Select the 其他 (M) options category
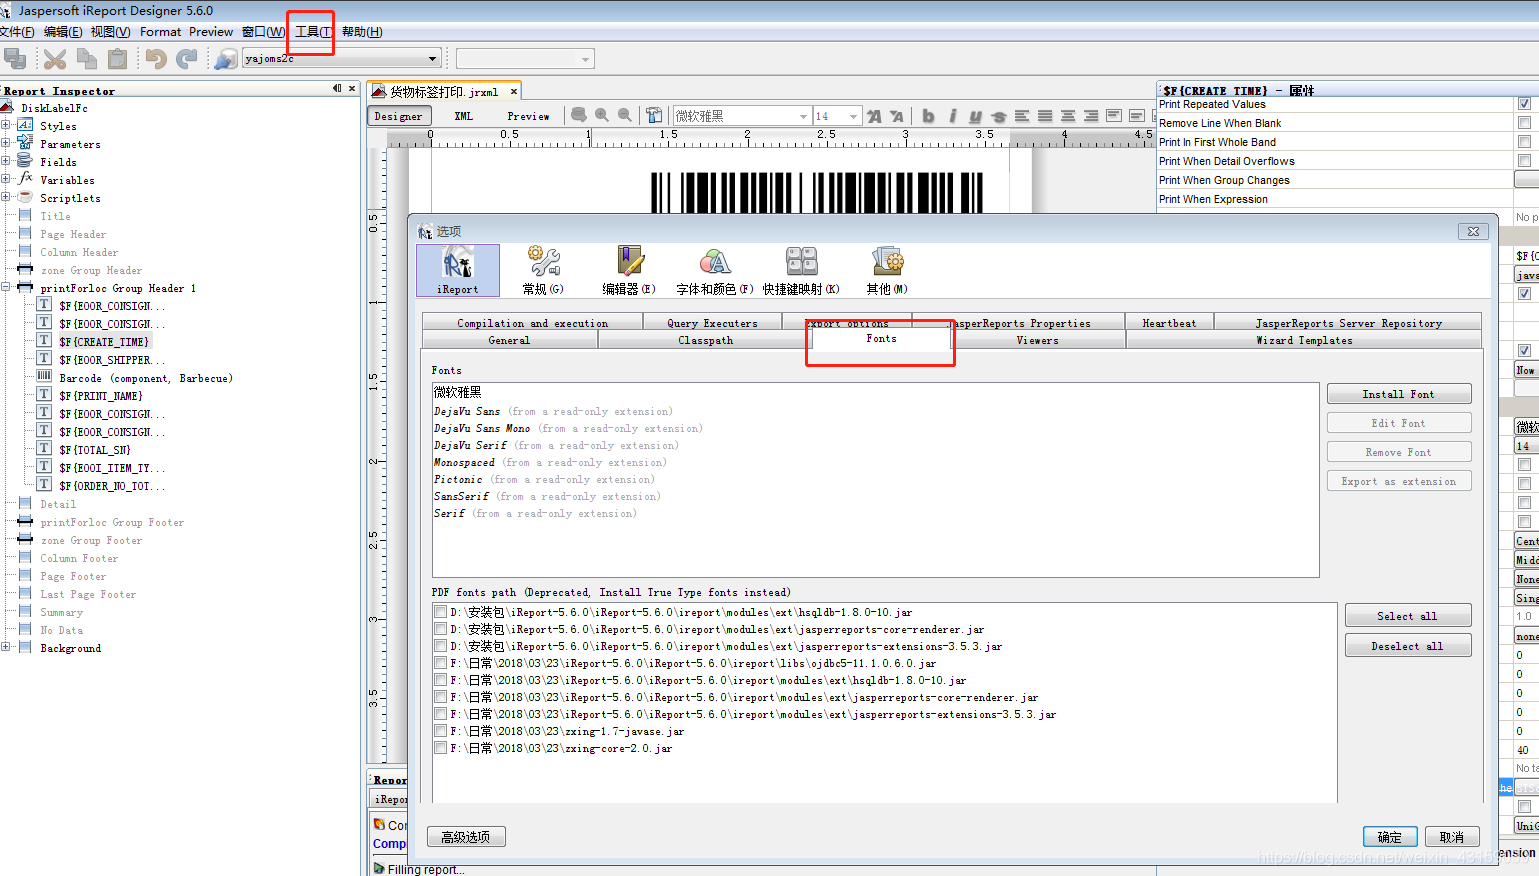This screenshot has width=1539, height=876. coord(887,270)
